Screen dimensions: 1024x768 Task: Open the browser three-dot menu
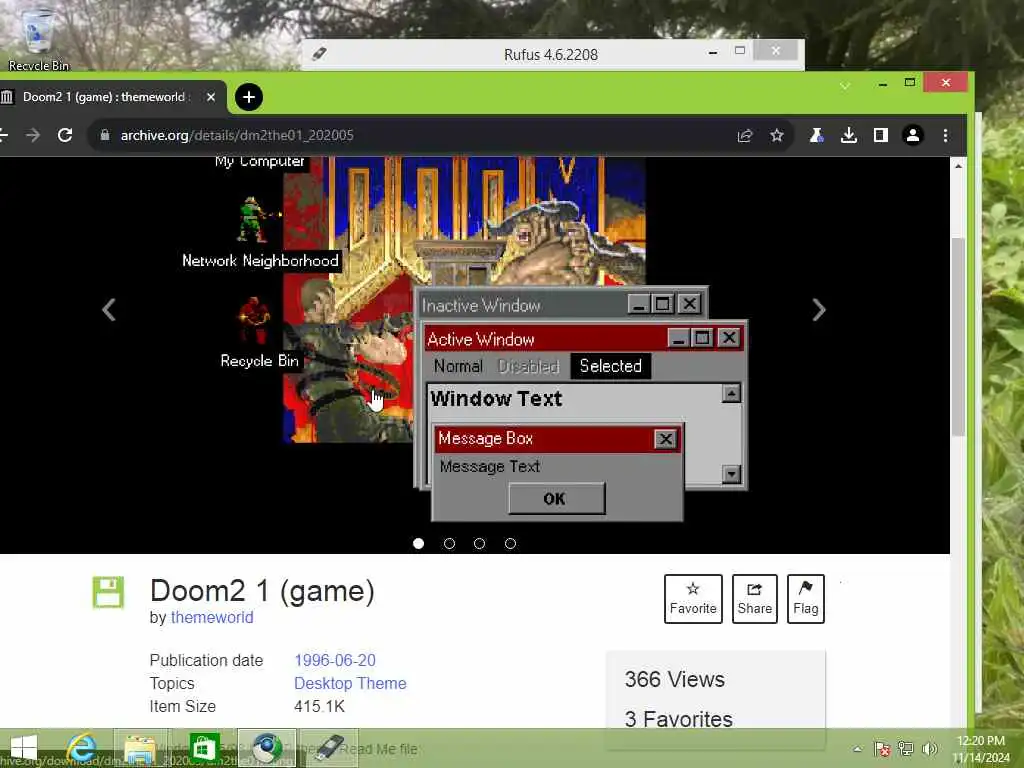point(945,135)
